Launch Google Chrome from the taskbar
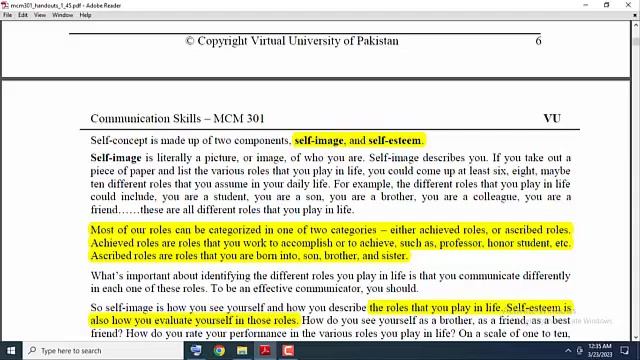The height and width of the screenshot is (360, 640). tap(219, 351)
